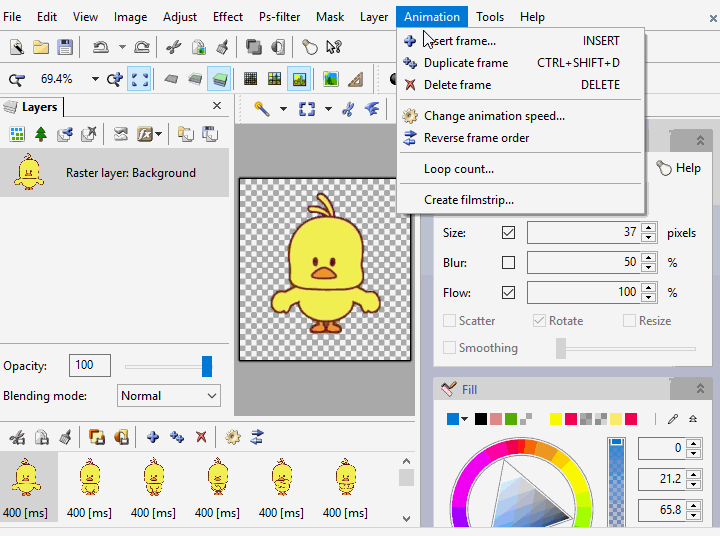The image size is (720, 536).
Task: Click the black color swatch in Fill
Action: tap(481, 419)
